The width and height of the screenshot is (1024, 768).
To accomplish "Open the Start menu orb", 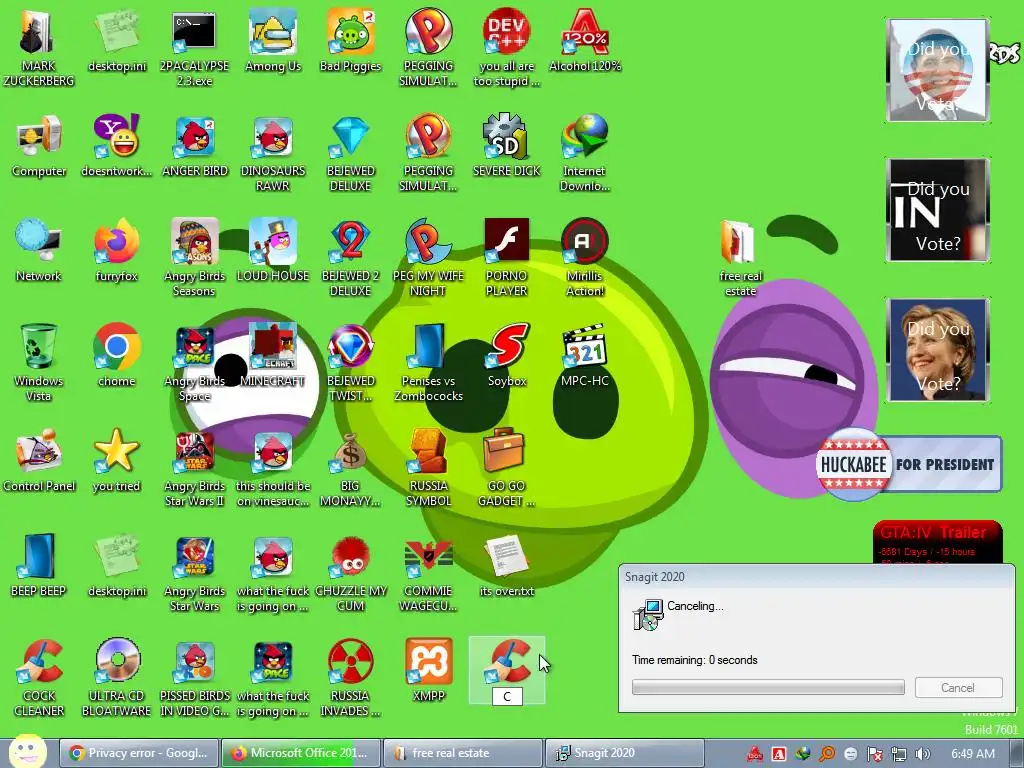I will pos(27,751).
